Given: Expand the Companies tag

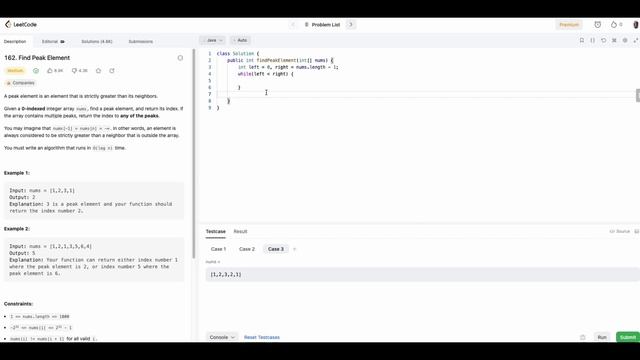Looking at the screenshot, I should (20, 83).
